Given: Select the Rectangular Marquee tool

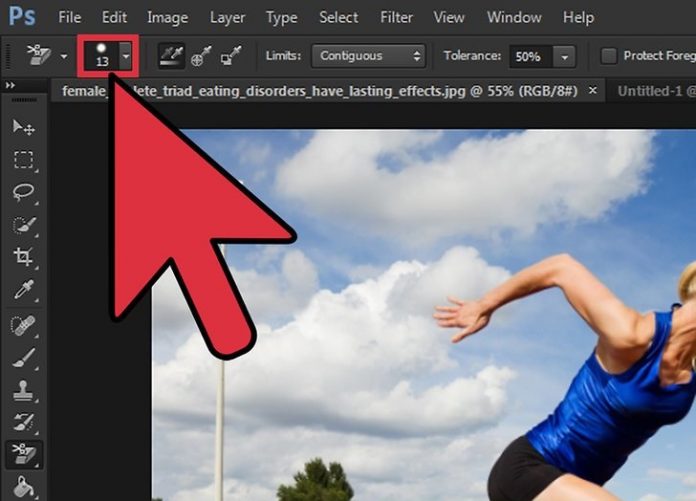Looking at the screenshot, I should [23, 160].
